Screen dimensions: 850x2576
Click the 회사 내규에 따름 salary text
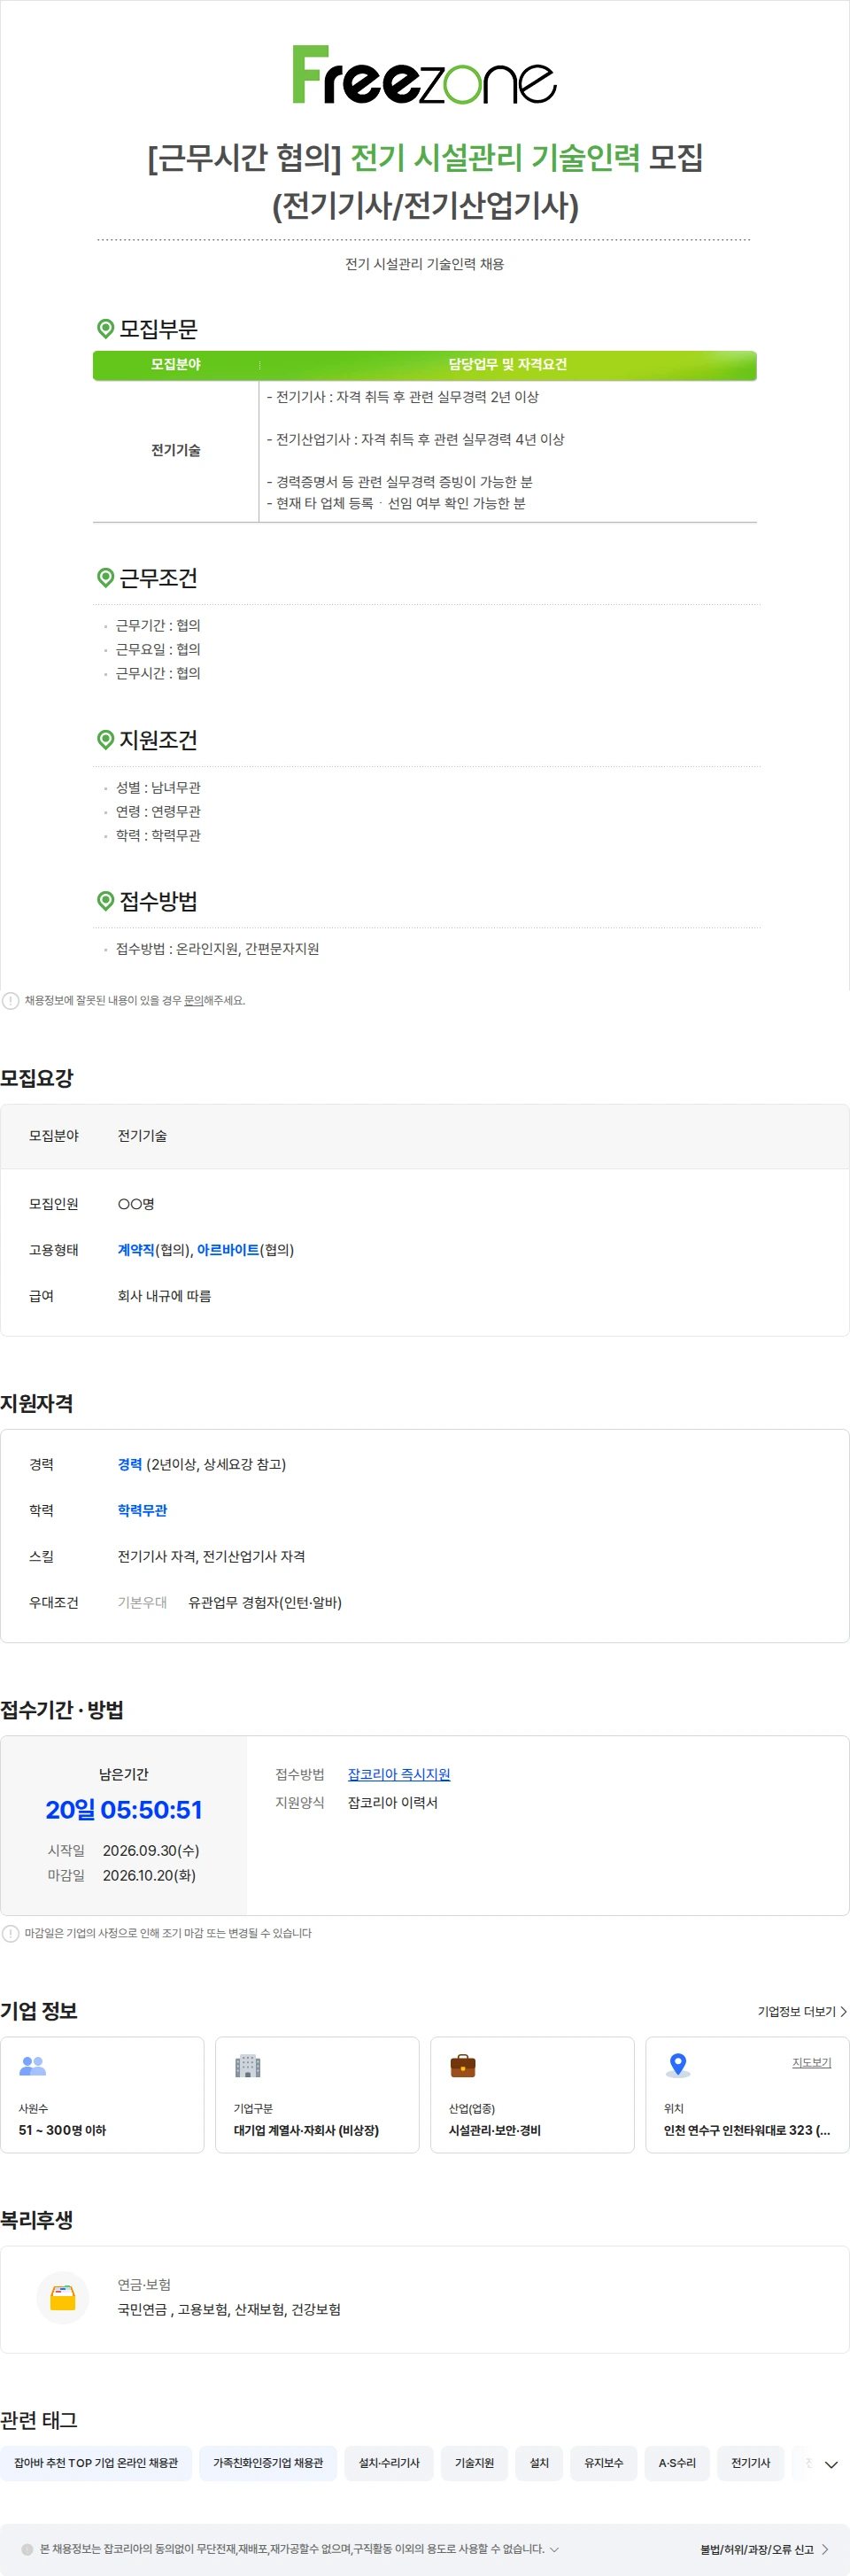164,1295
